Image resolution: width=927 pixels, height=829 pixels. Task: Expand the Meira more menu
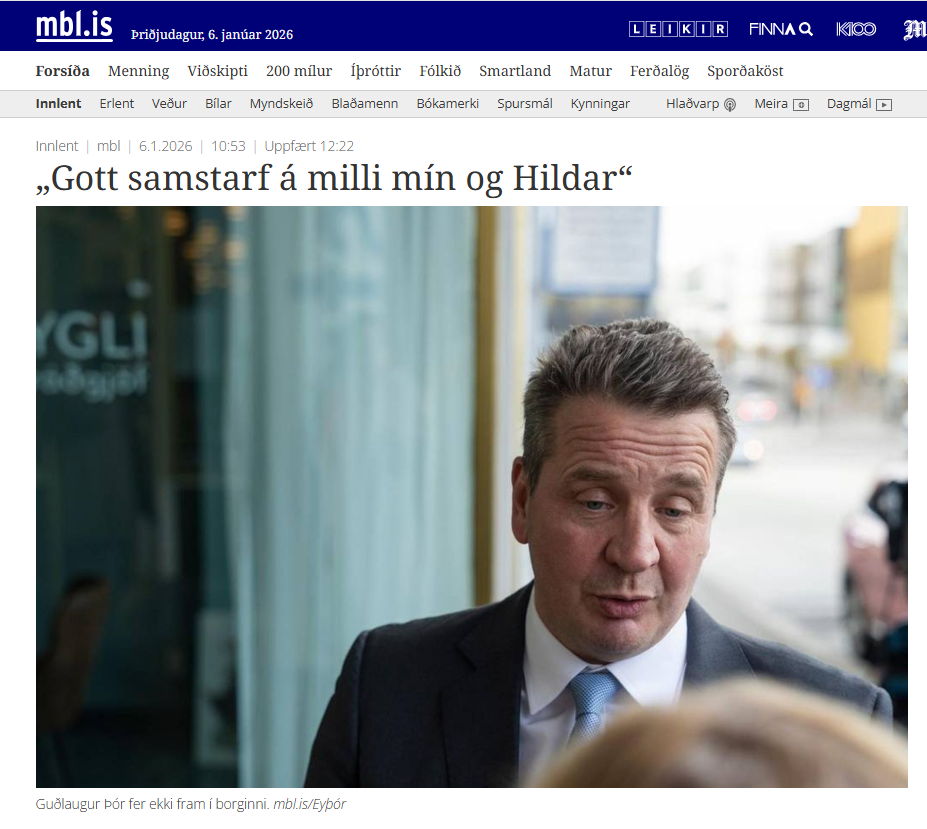[x=781, y=104]
